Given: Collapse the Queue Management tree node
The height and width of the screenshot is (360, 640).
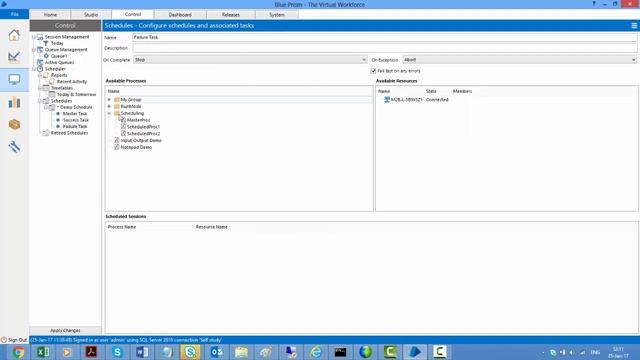Looking at the screenshot, I should click(x=34, y=50).
